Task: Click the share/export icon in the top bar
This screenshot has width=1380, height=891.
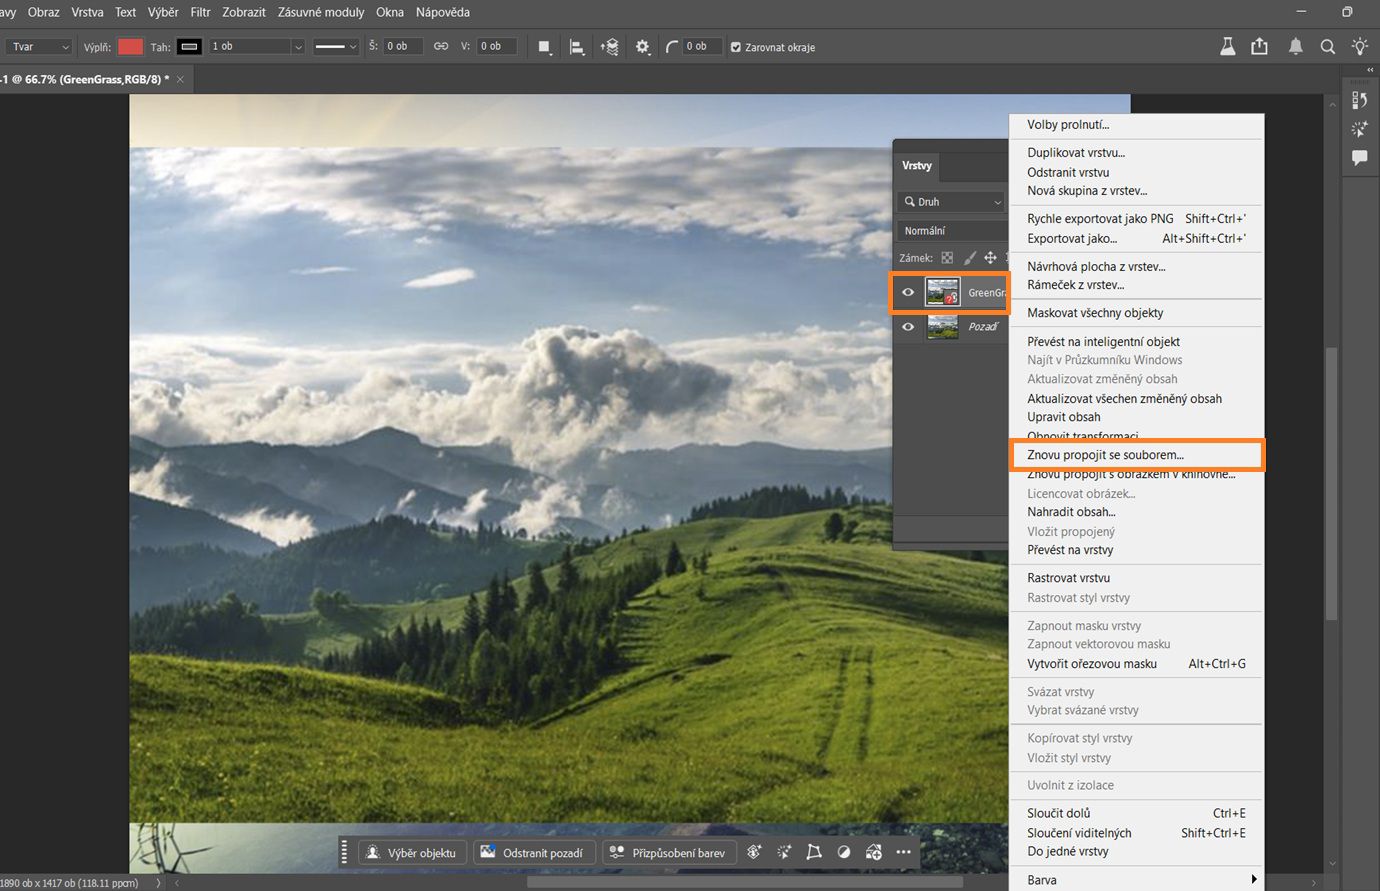Action: point(1259,47)
